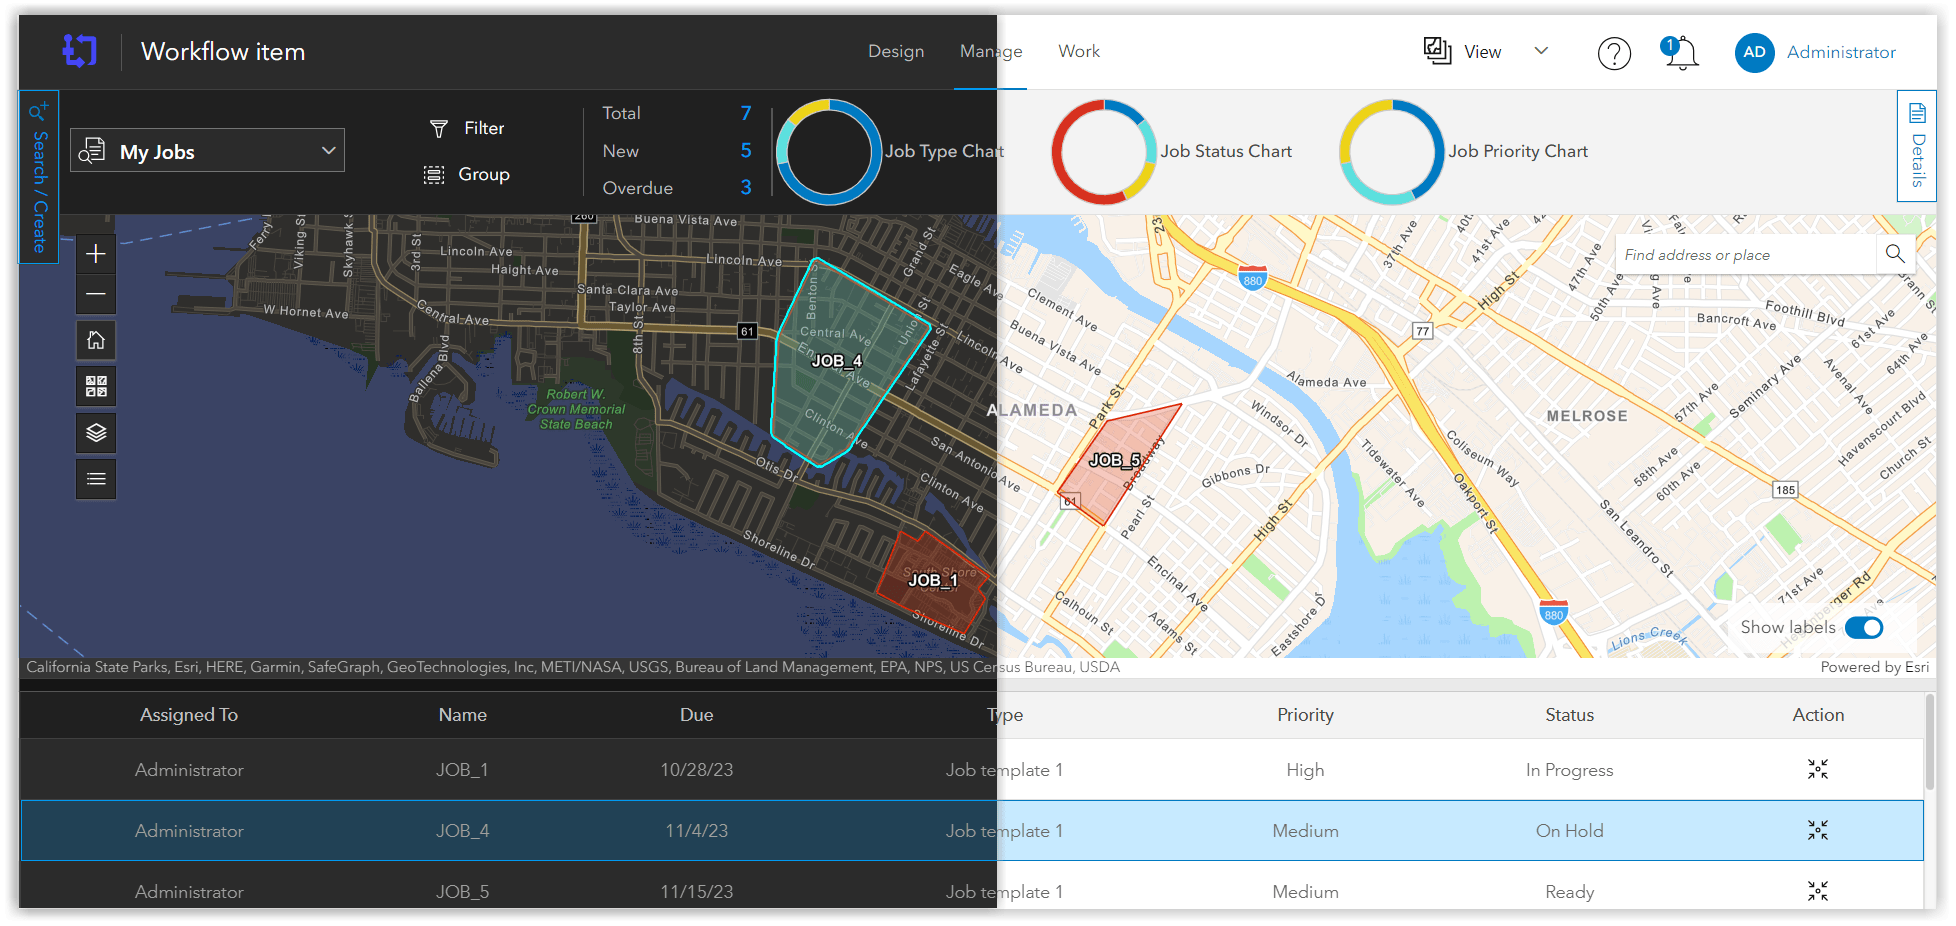Click the Find address or place field

[x=1746, y=255]
